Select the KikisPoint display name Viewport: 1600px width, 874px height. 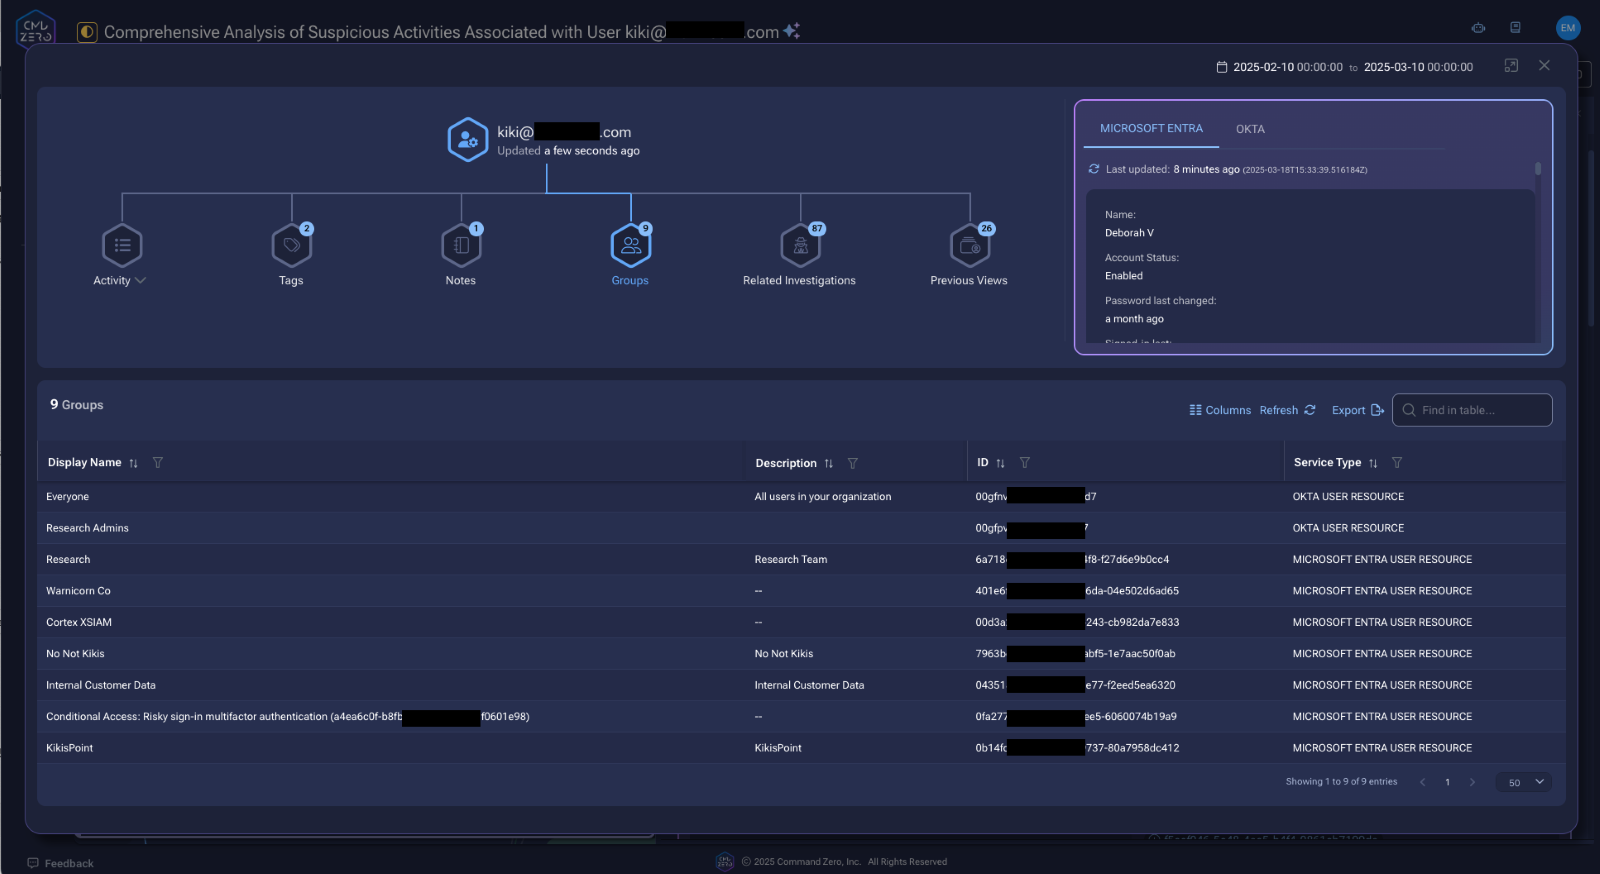coord(70,748)
